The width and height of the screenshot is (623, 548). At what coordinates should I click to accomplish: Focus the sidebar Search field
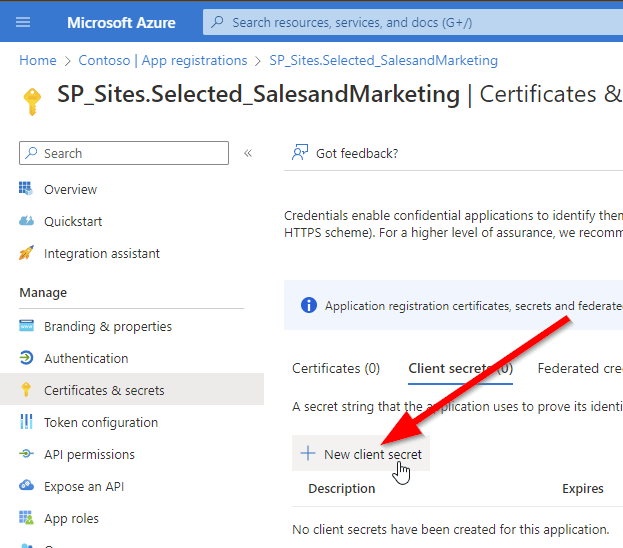pos(124,153)
